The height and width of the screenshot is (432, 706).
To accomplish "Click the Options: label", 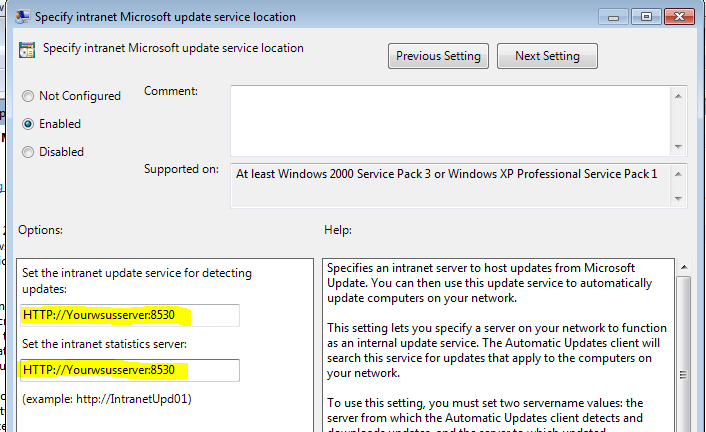I will [41, 230].
